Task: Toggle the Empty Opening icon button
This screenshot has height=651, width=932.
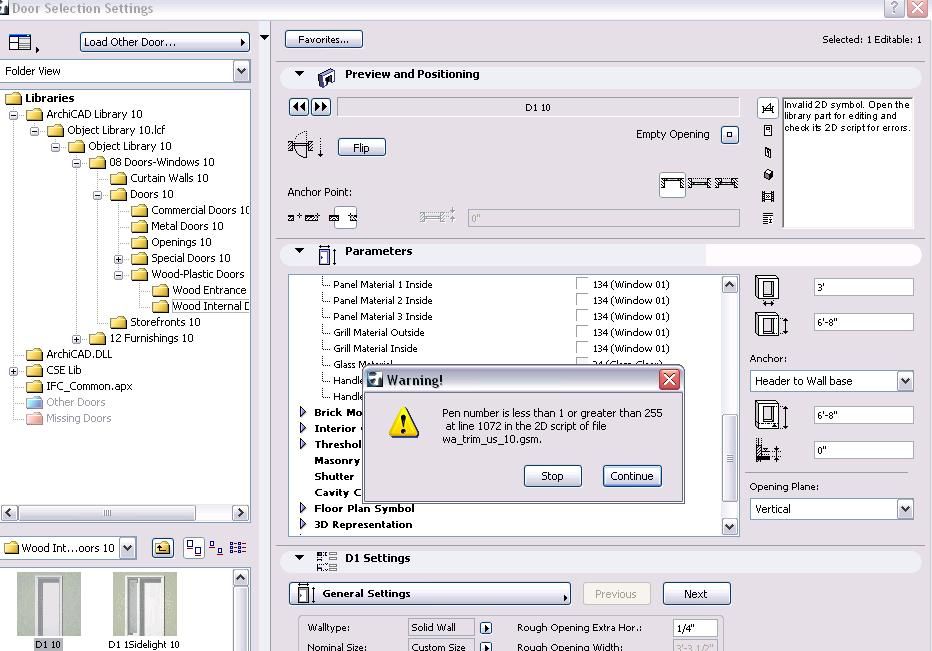Action: coord(729,134)
